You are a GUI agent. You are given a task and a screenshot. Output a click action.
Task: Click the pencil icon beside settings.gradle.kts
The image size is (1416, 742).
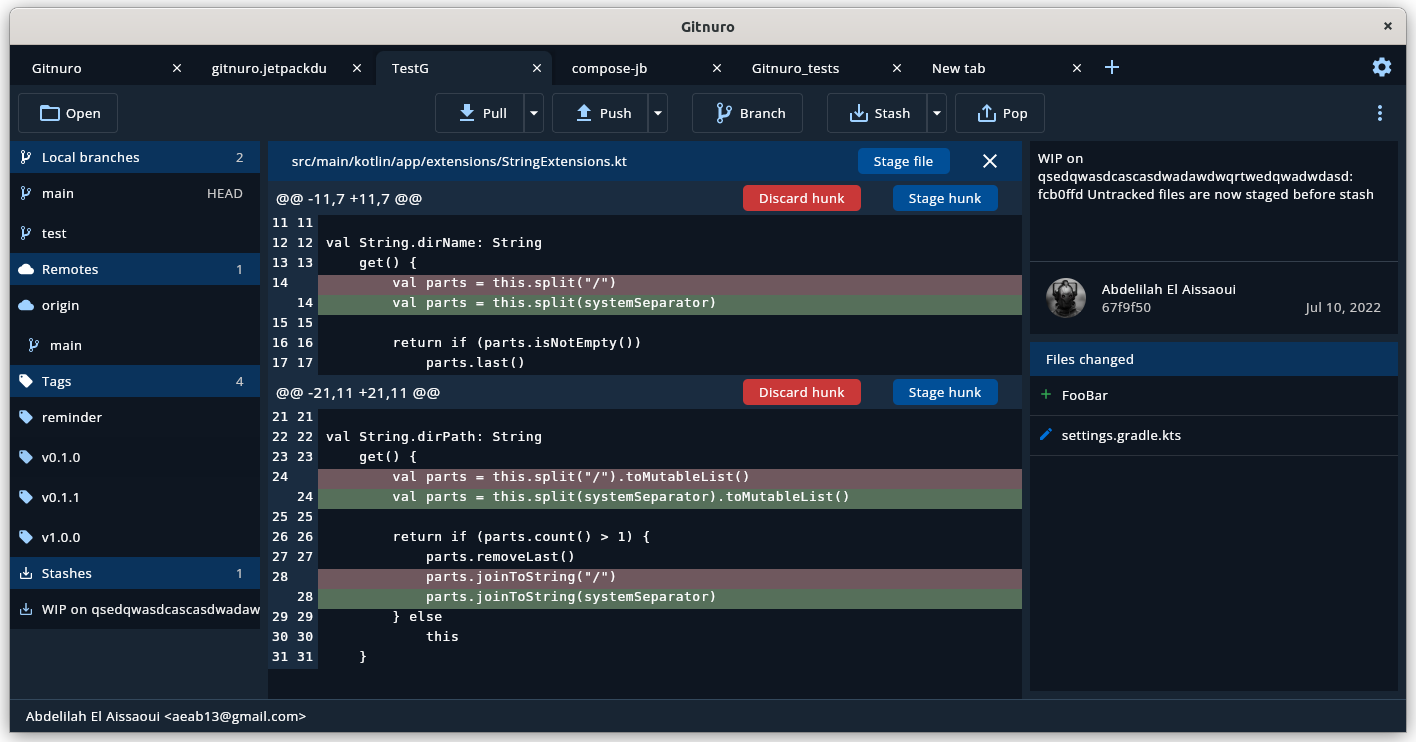(x=1046, y=435)
